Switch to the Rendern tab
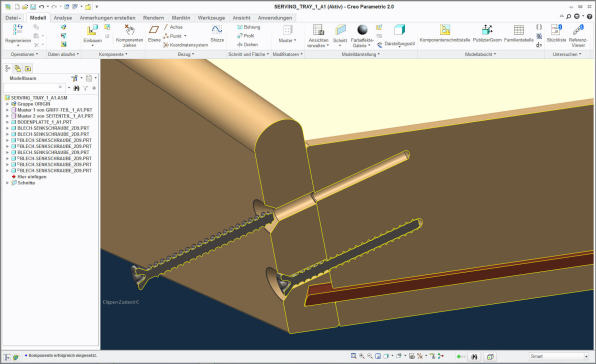This screenshot has height=364, width=596. 153,18
